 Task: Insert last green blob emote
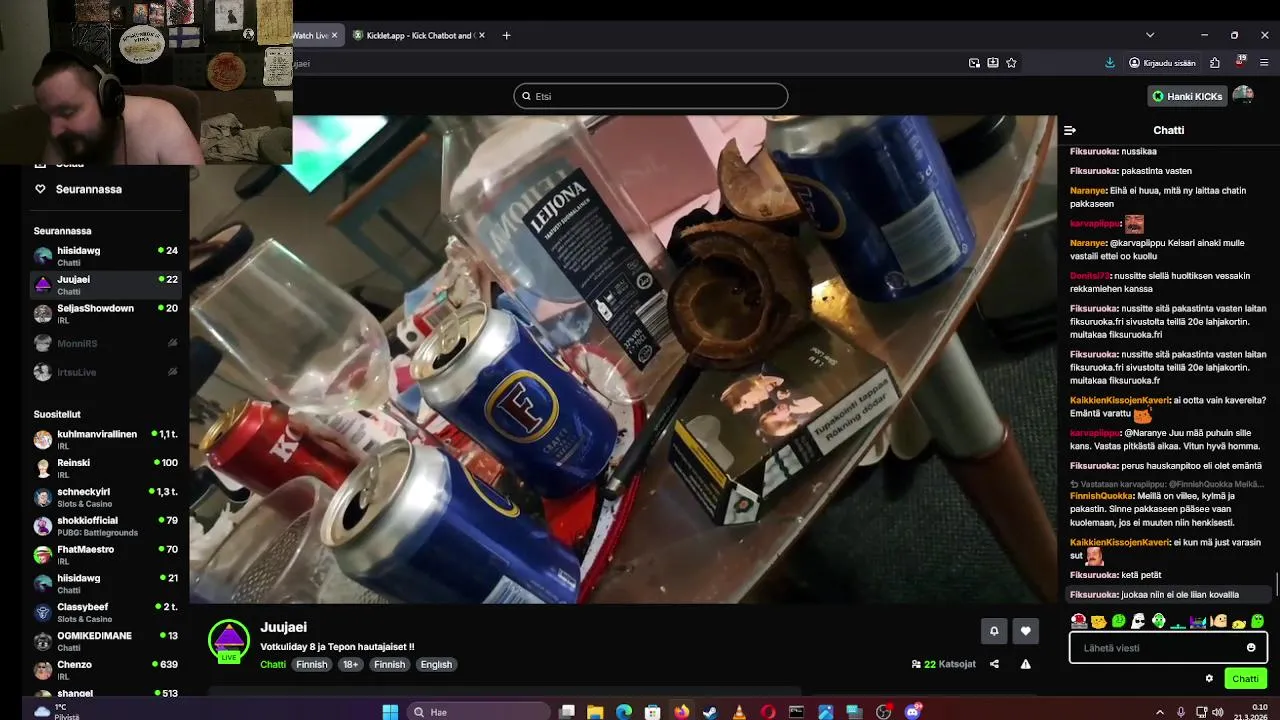coord(1258,622)
